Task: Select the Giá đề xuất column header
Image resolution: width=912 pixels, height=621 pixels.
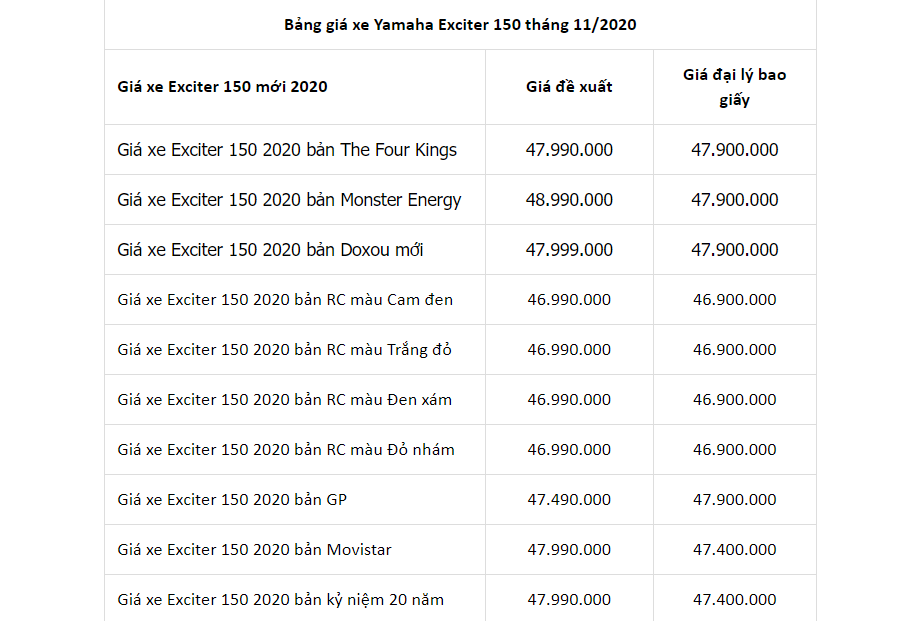Action: (569, 87)
